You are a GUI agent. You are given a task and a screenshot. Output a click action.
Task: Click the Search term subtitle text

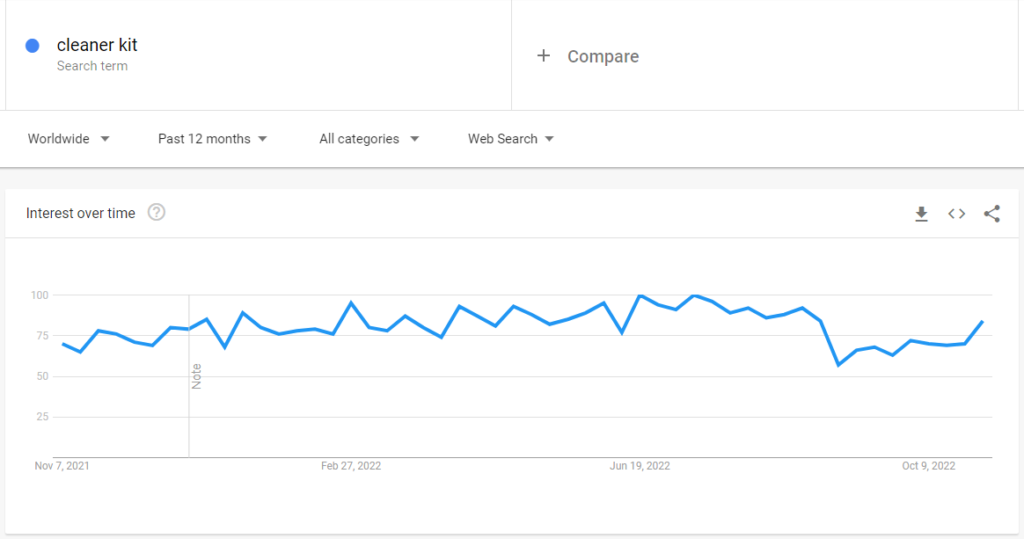pos(92,66)
